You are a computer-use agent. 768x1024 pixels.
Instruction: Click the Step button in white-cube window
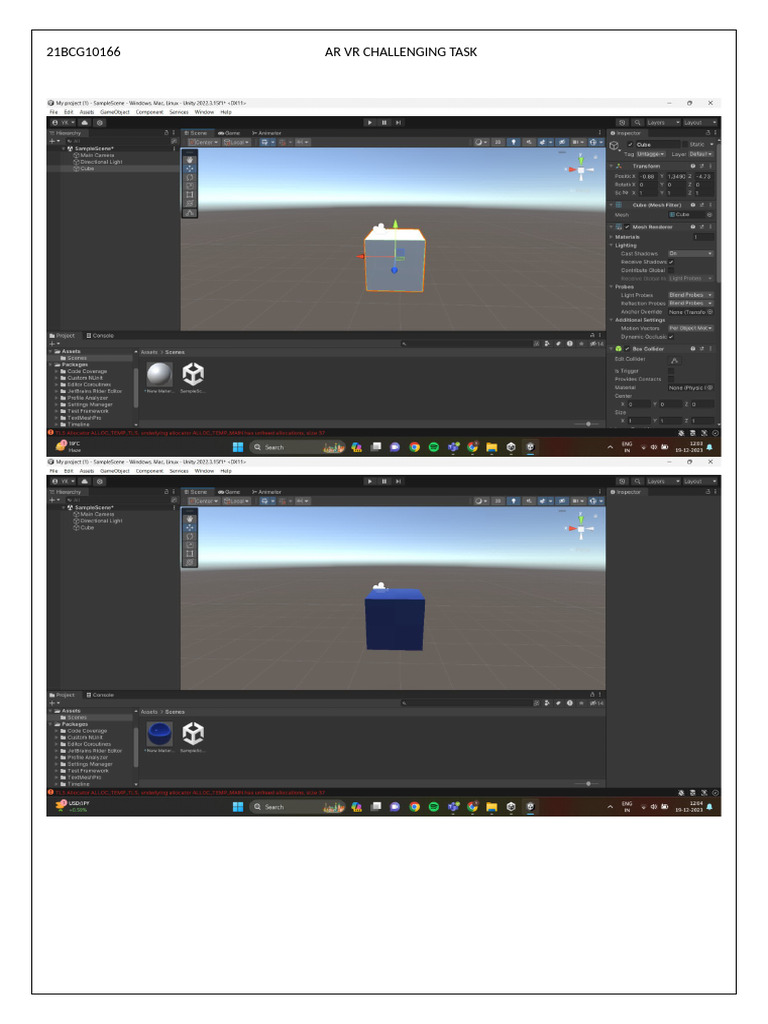(398, 123)
